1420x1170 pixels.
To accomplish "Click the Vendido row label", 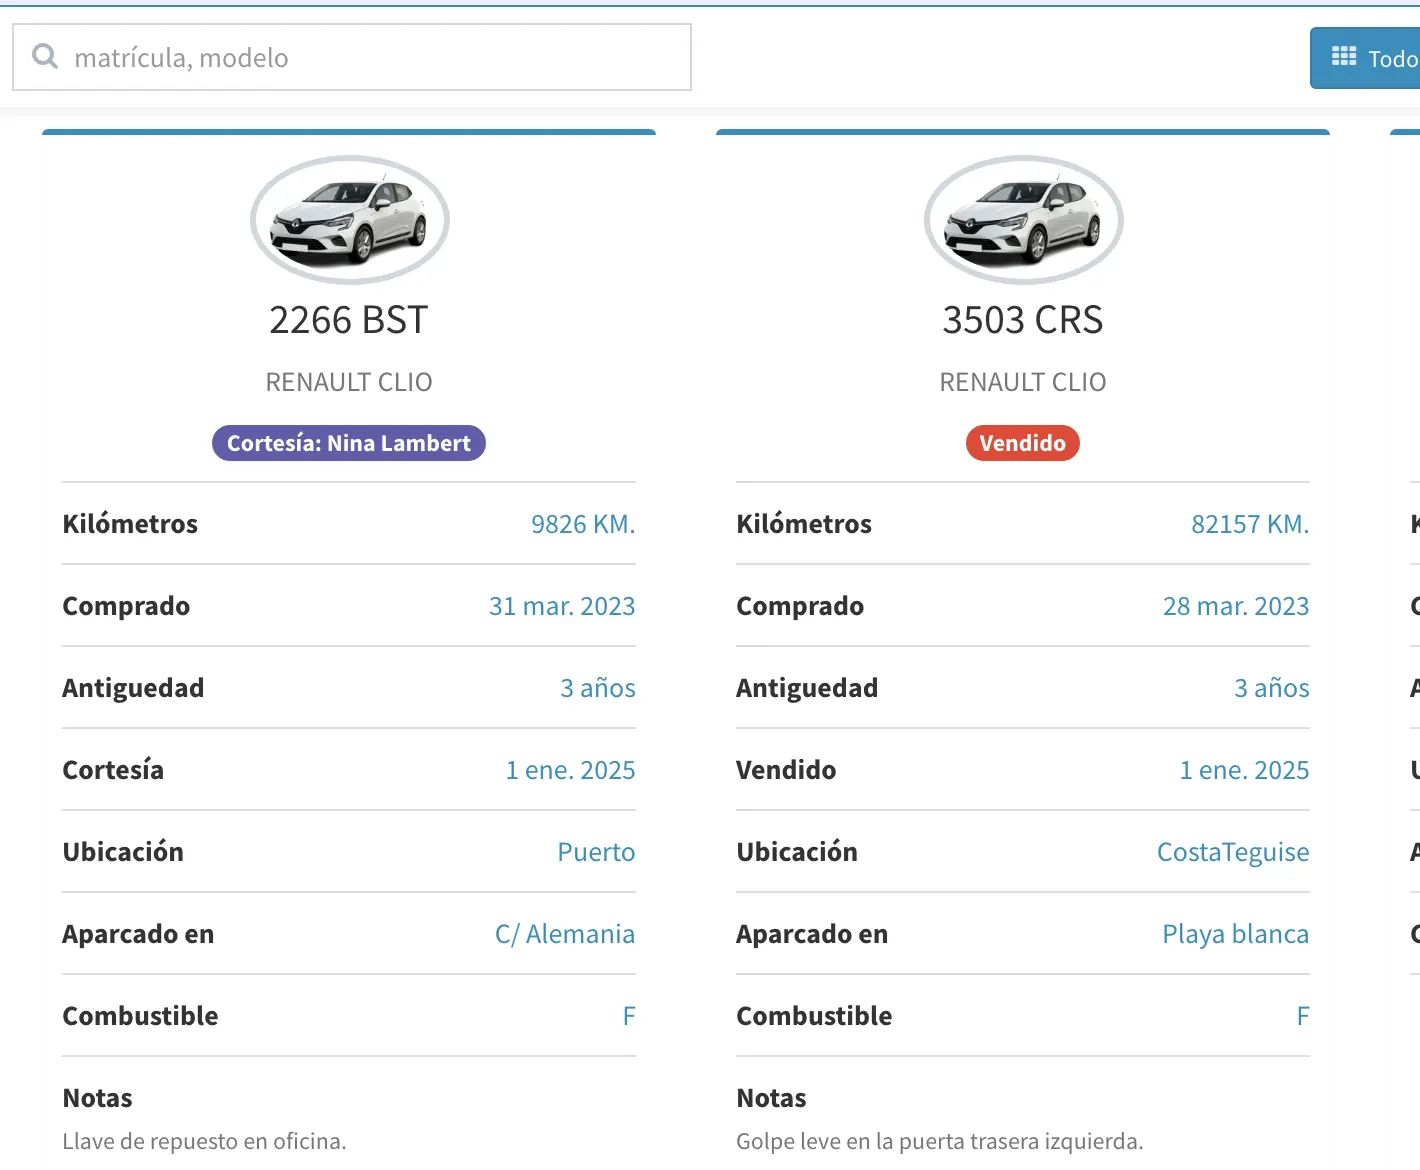I will (786, 770).
